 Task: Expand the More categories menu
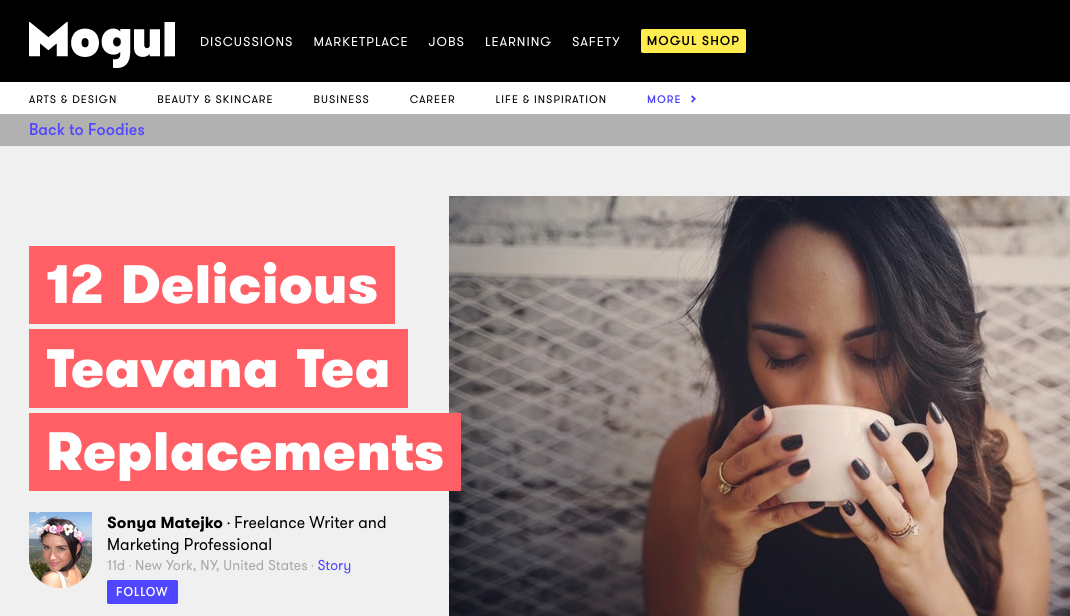coord(664,99)
